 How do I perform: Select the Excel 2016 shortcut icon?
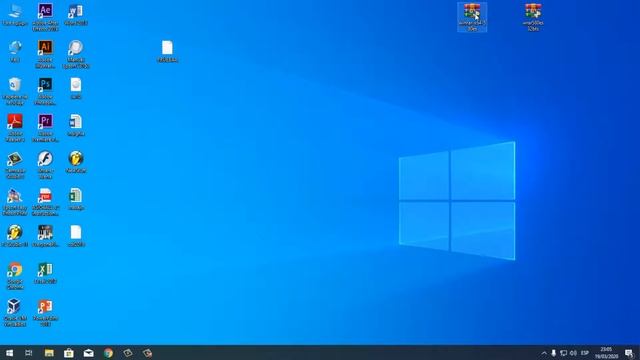45,273
